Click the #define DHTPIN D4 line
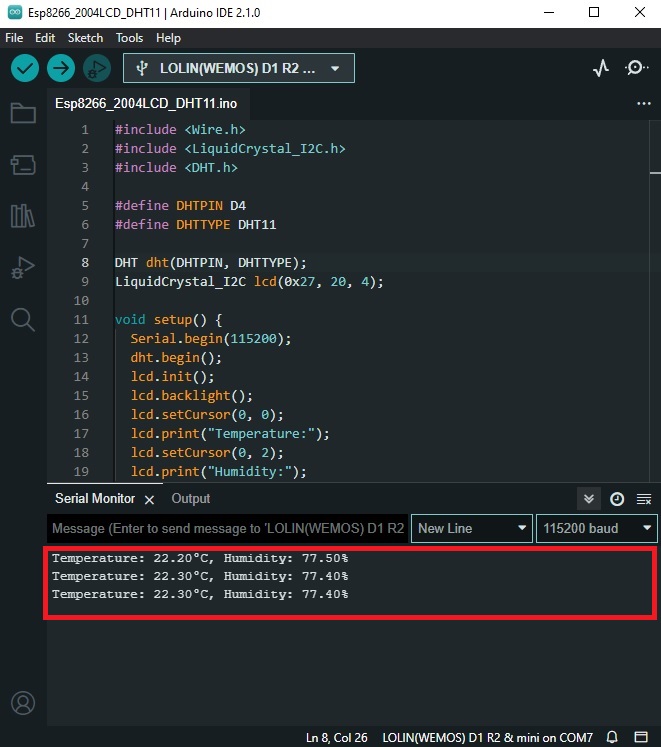 pyautogui.click(x=180, y=205)
